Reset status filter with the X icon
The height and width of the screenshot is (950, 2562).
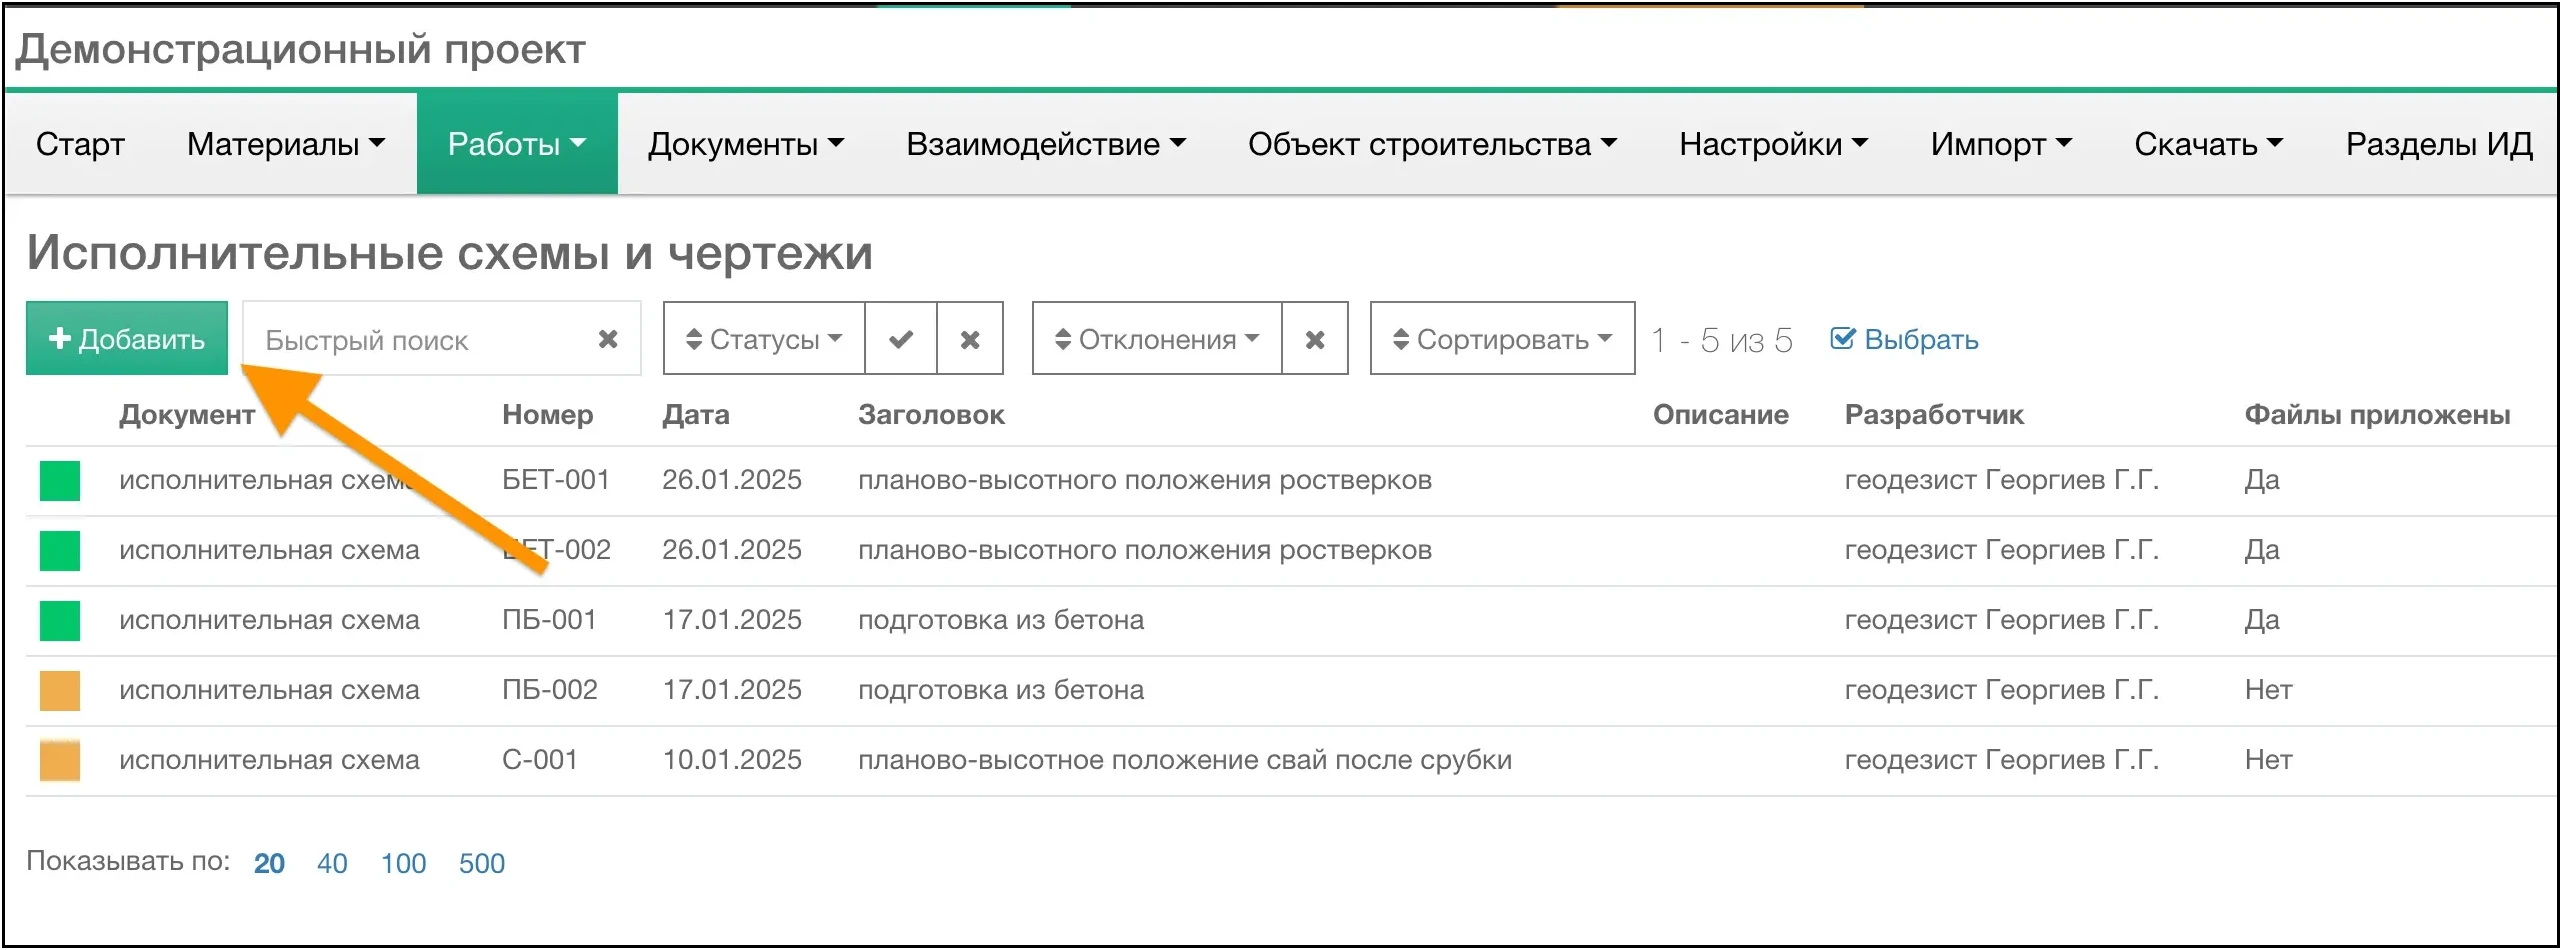click(x=969, y=339)
